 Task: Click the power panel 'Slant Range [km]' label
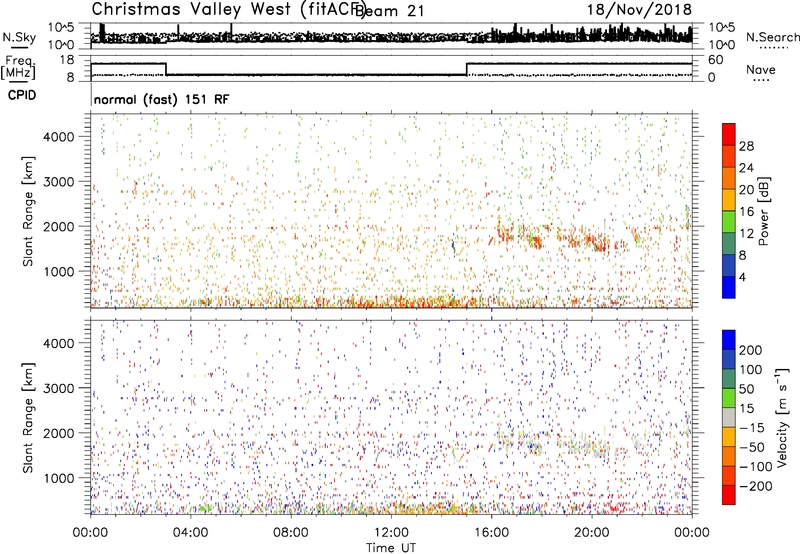[x=28, y=211]
